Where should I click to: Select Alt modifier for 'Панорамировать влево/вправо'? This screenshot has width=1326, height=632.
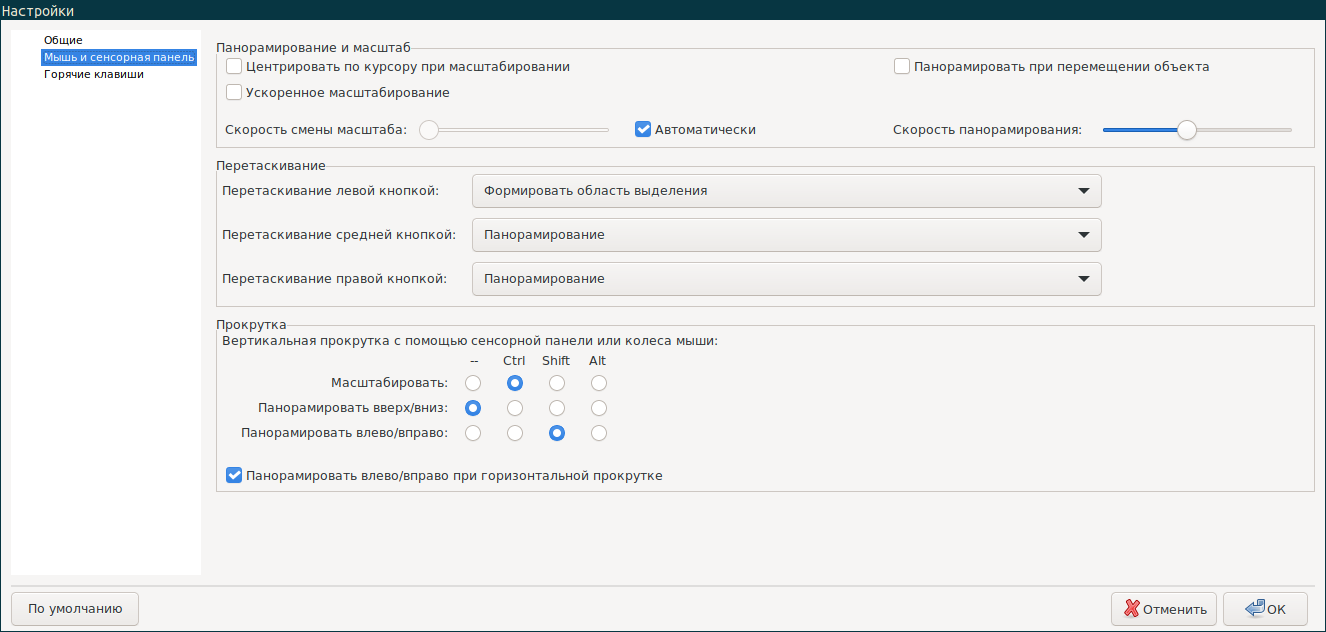597,433
